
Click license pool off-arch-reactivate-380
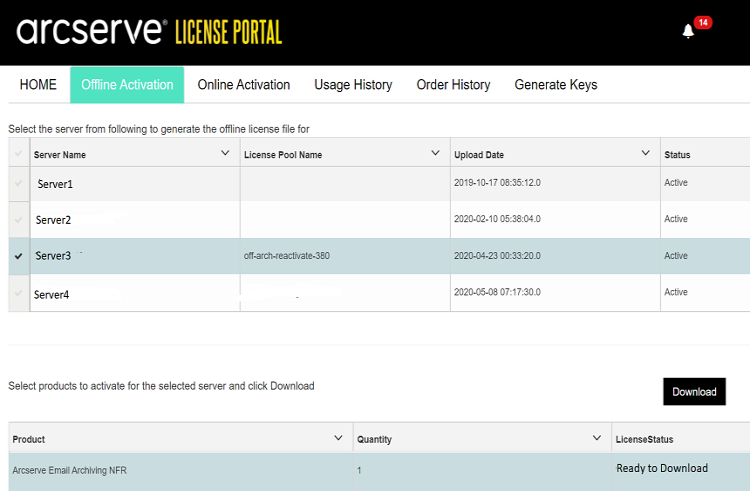coord(287,256)
